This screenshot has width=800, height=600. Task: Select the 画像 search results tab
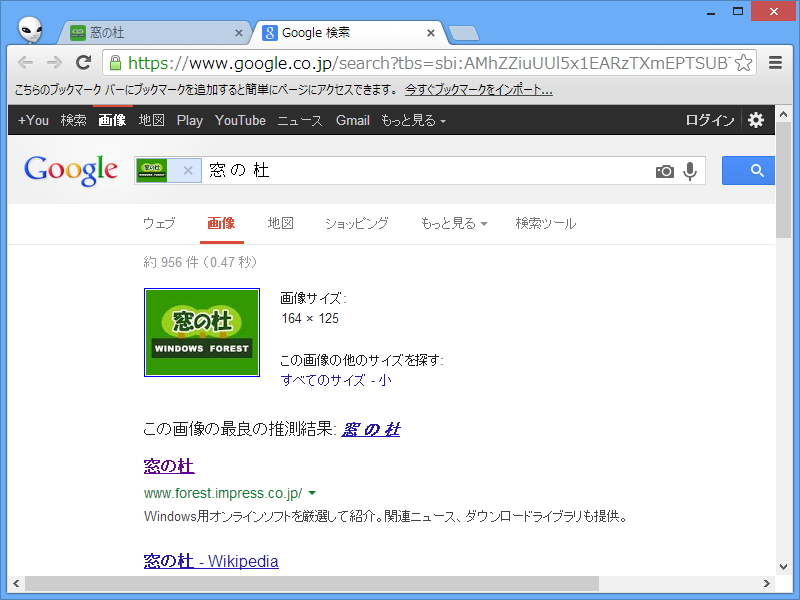[x=221, y=223]
